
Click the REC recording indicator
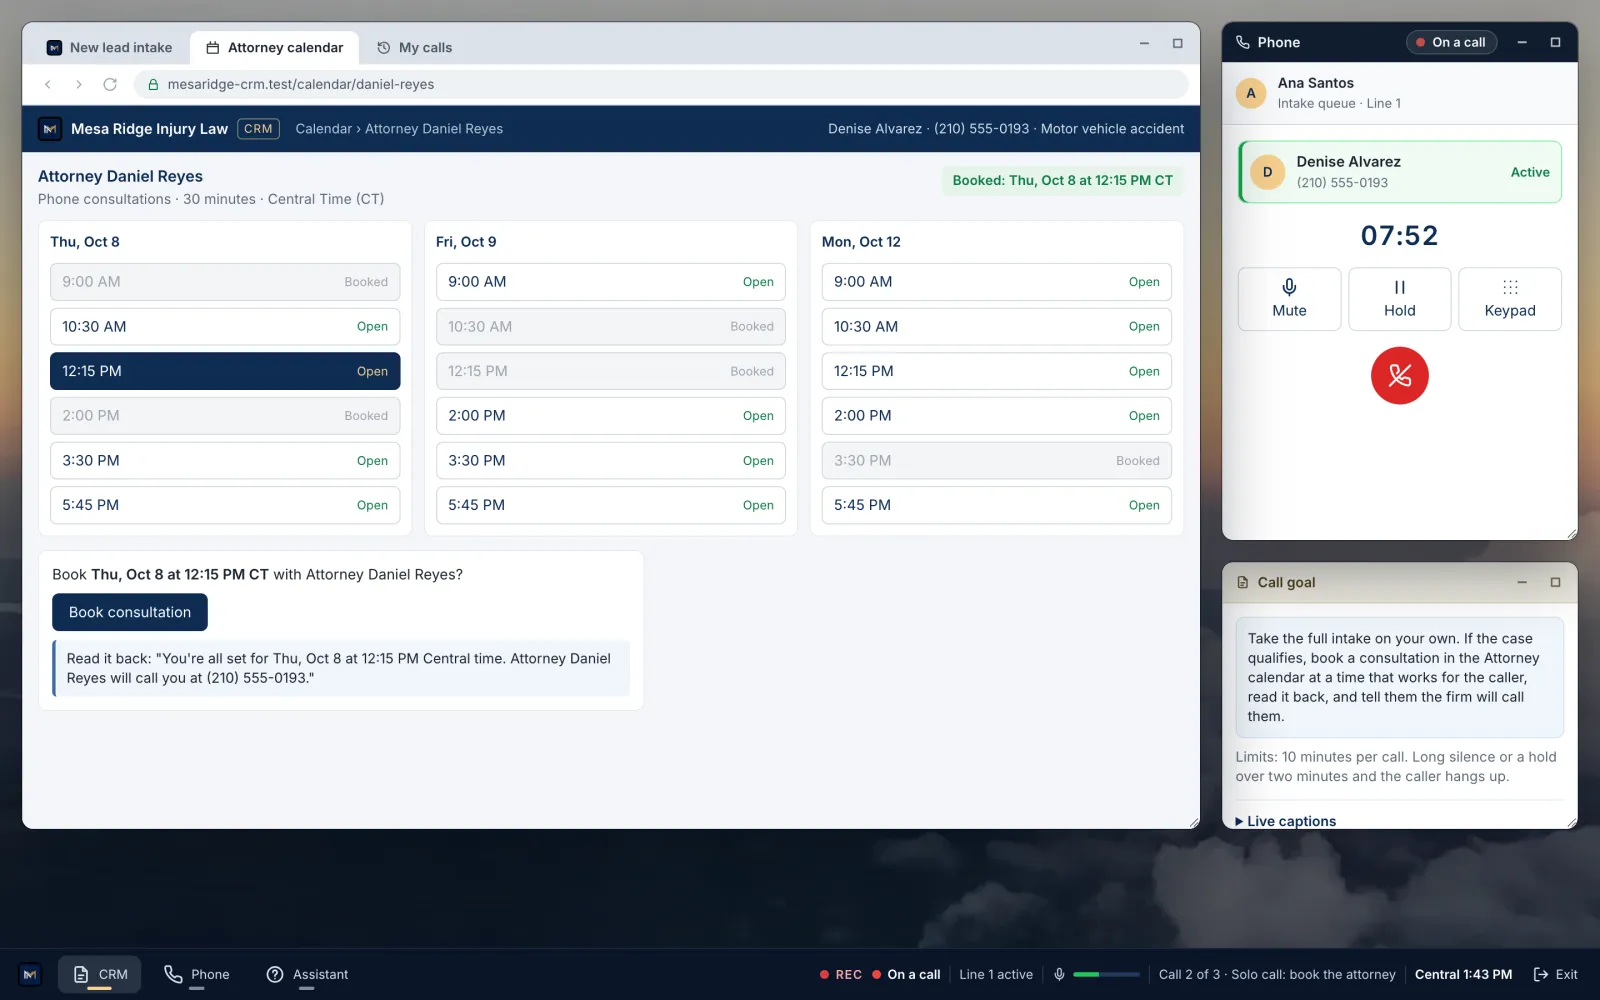click(841, 974)
